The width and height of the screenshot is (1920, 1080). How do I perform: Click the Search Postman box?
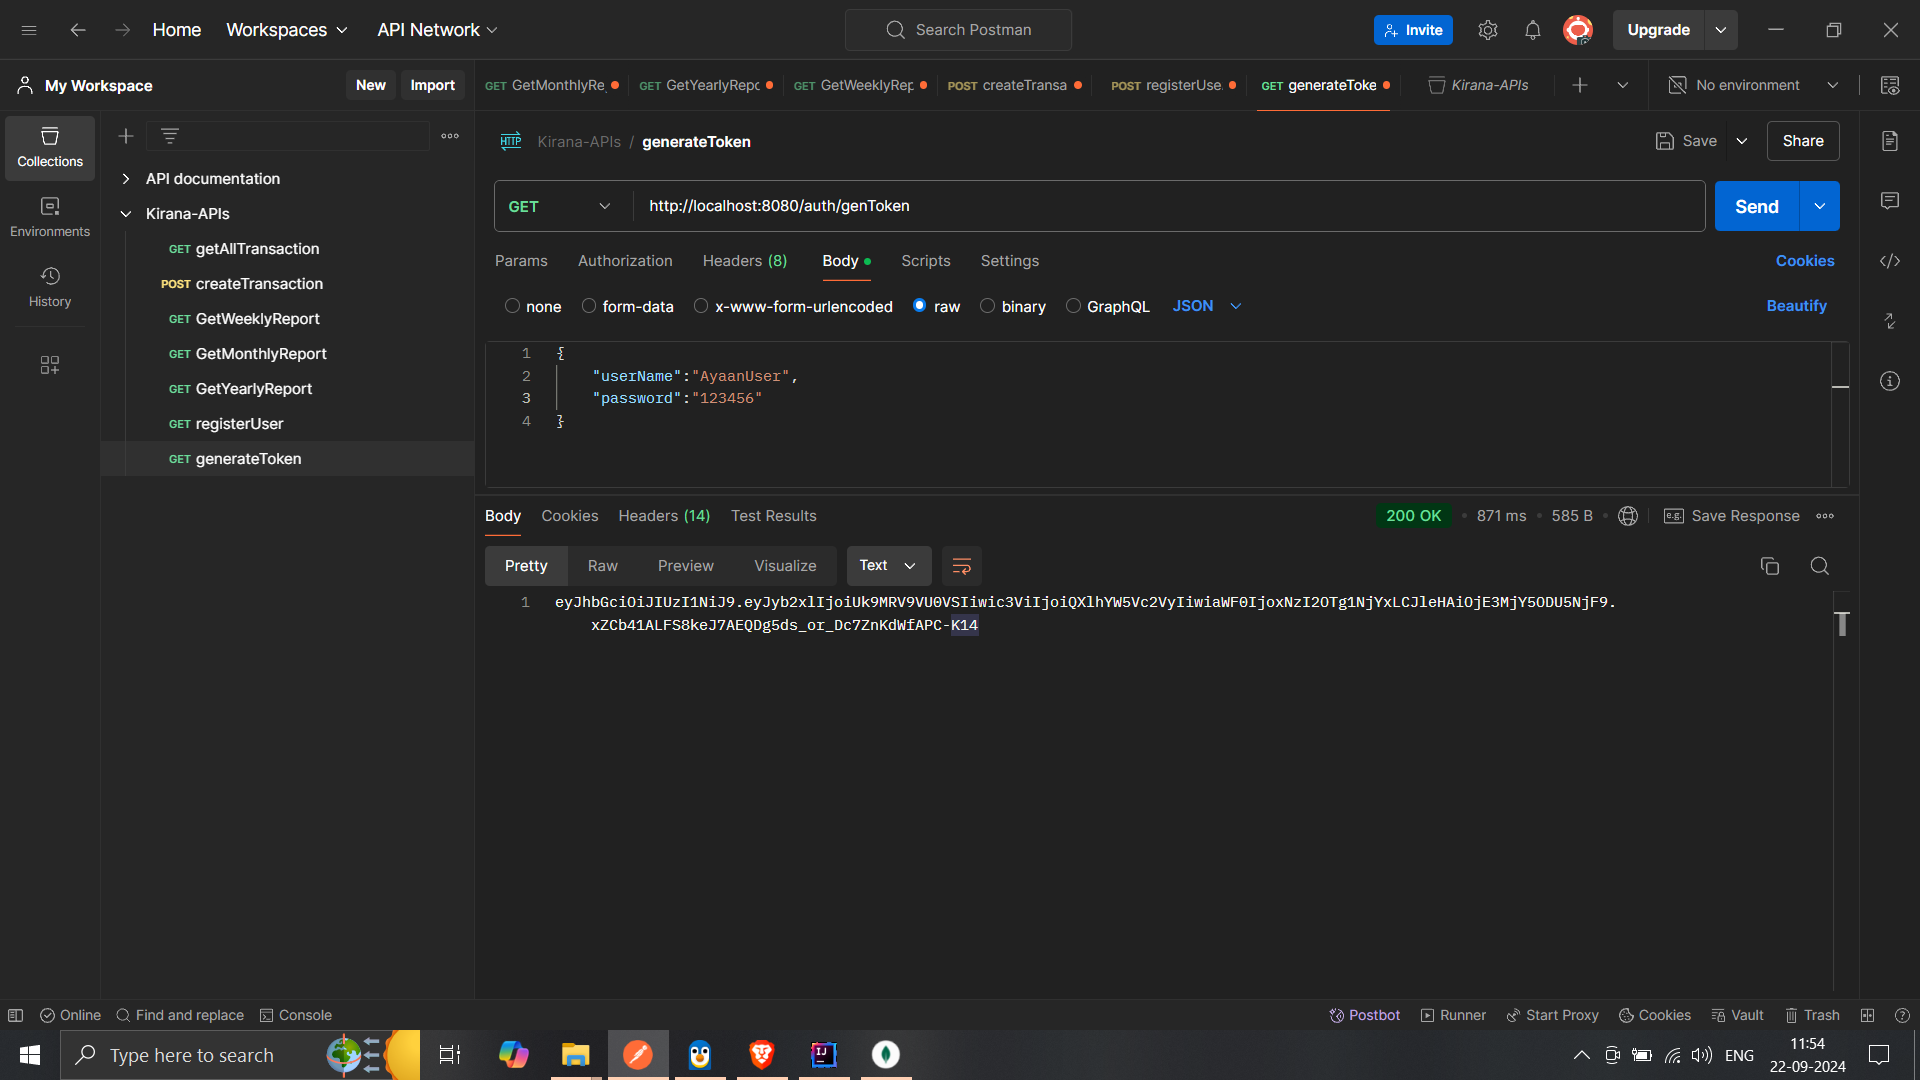pos(958,30)
